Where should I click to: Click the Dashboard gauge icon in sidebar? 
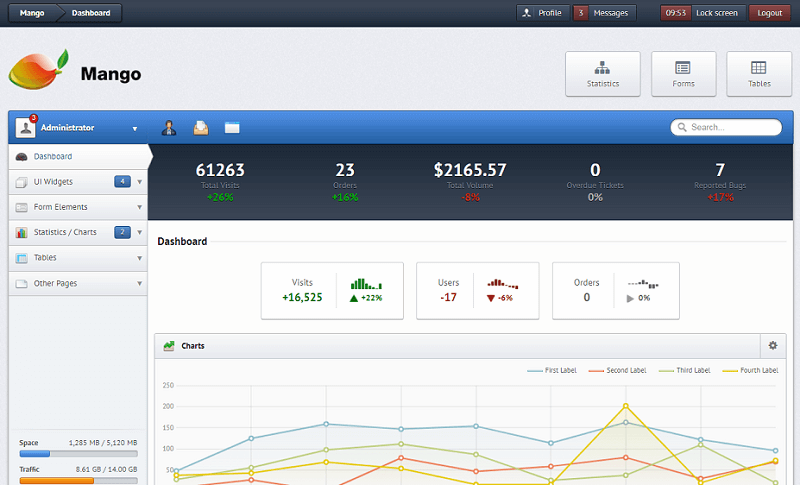click(21, 157)
